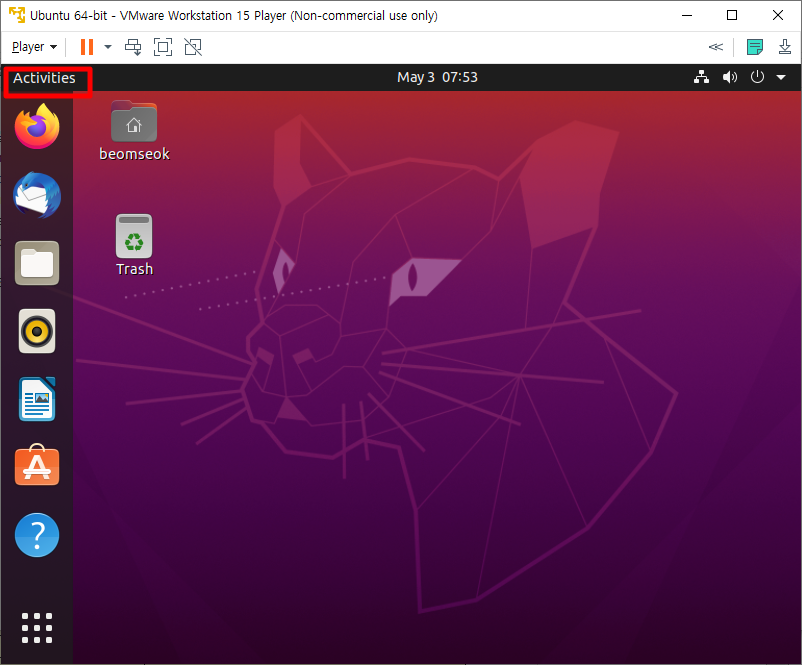Open the Player menu in VMware toolbar
This screenshot has height=665, width=802.
point(34,47)
